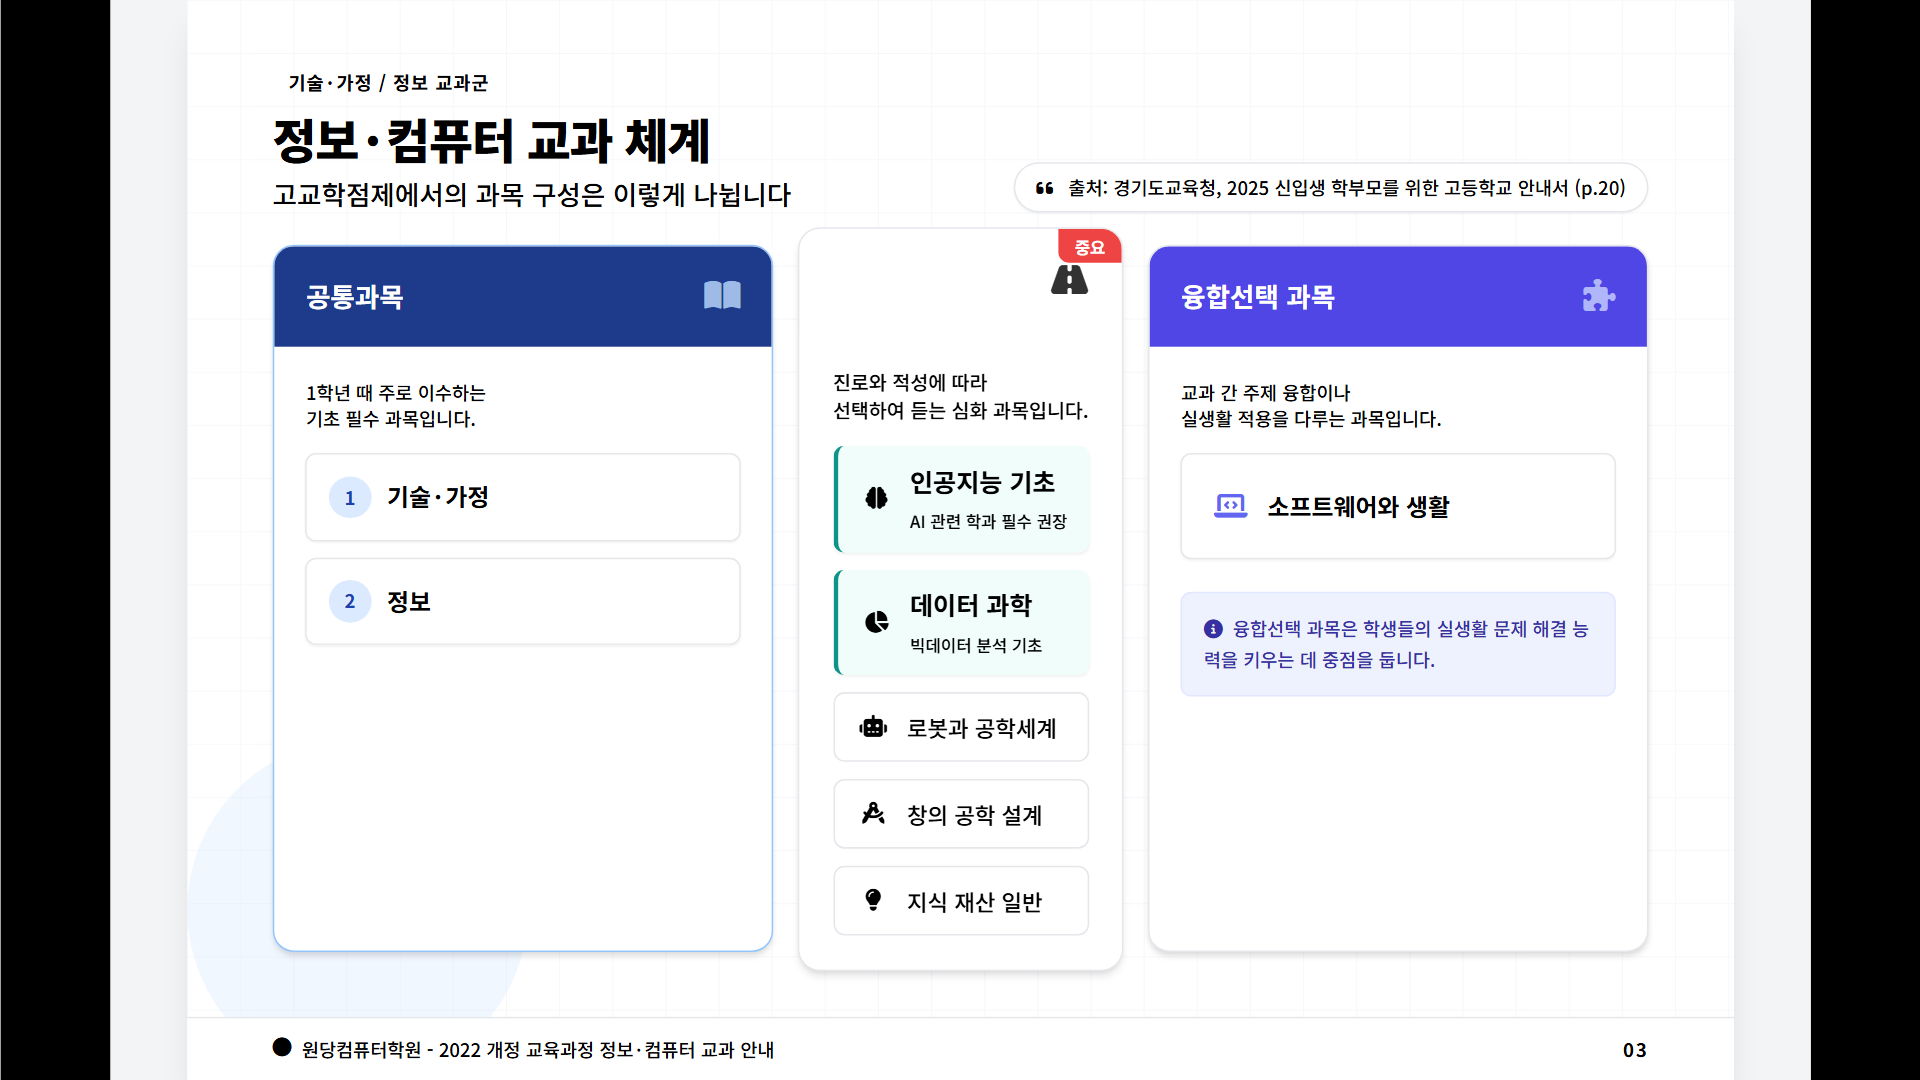
Task: Click number 1 circle badge
Action: pyautogui.click(x=350, y=497)
